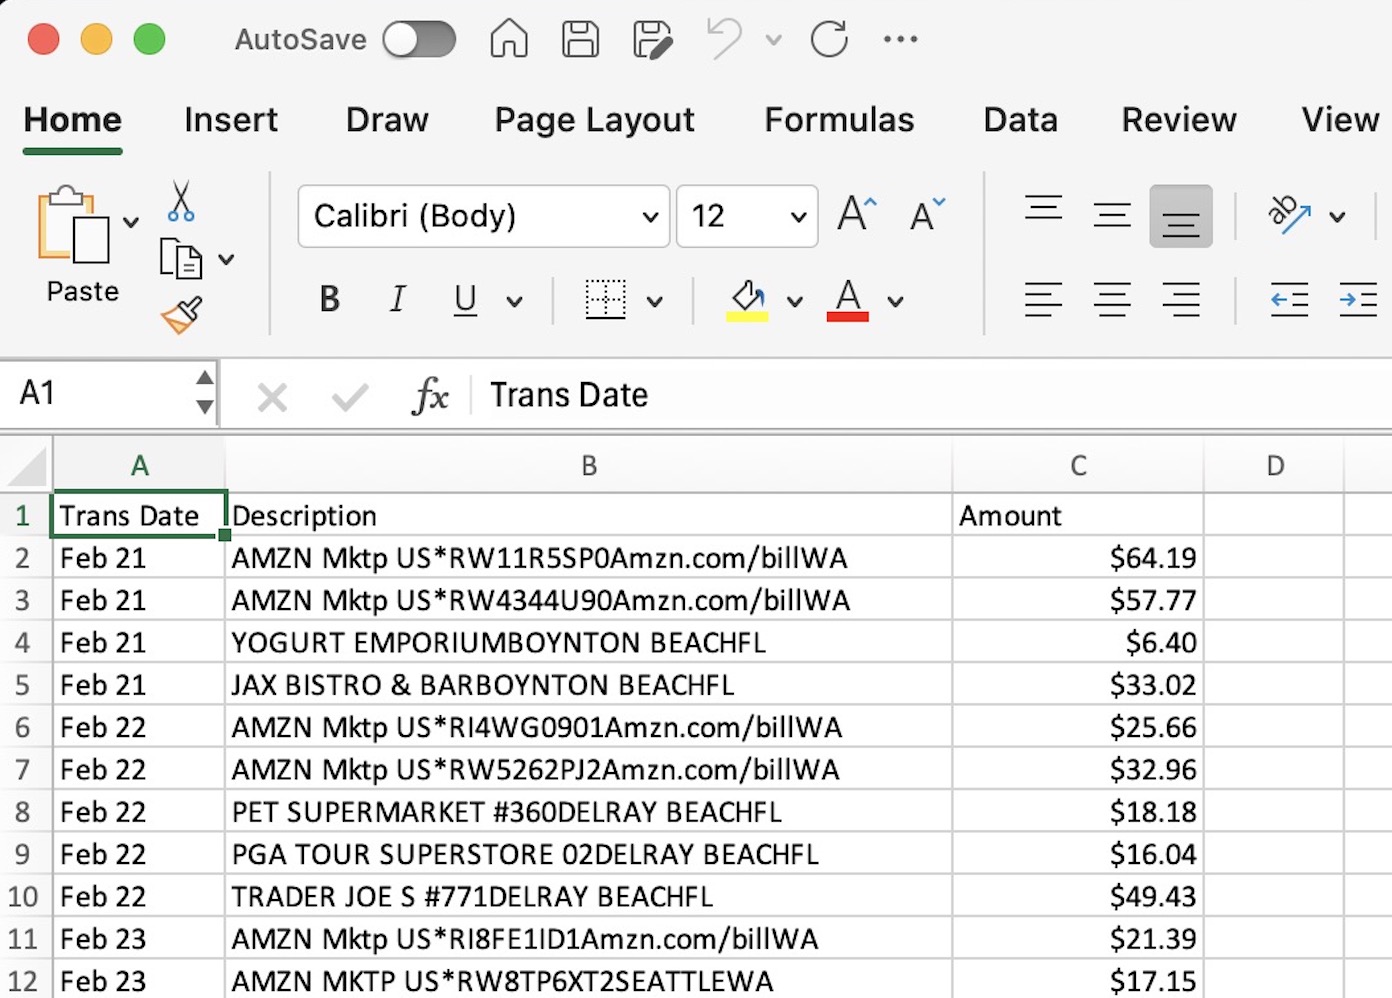This screenshot has height=998, width=1392.
Task: Select column A header
Action: click(139, 466)
